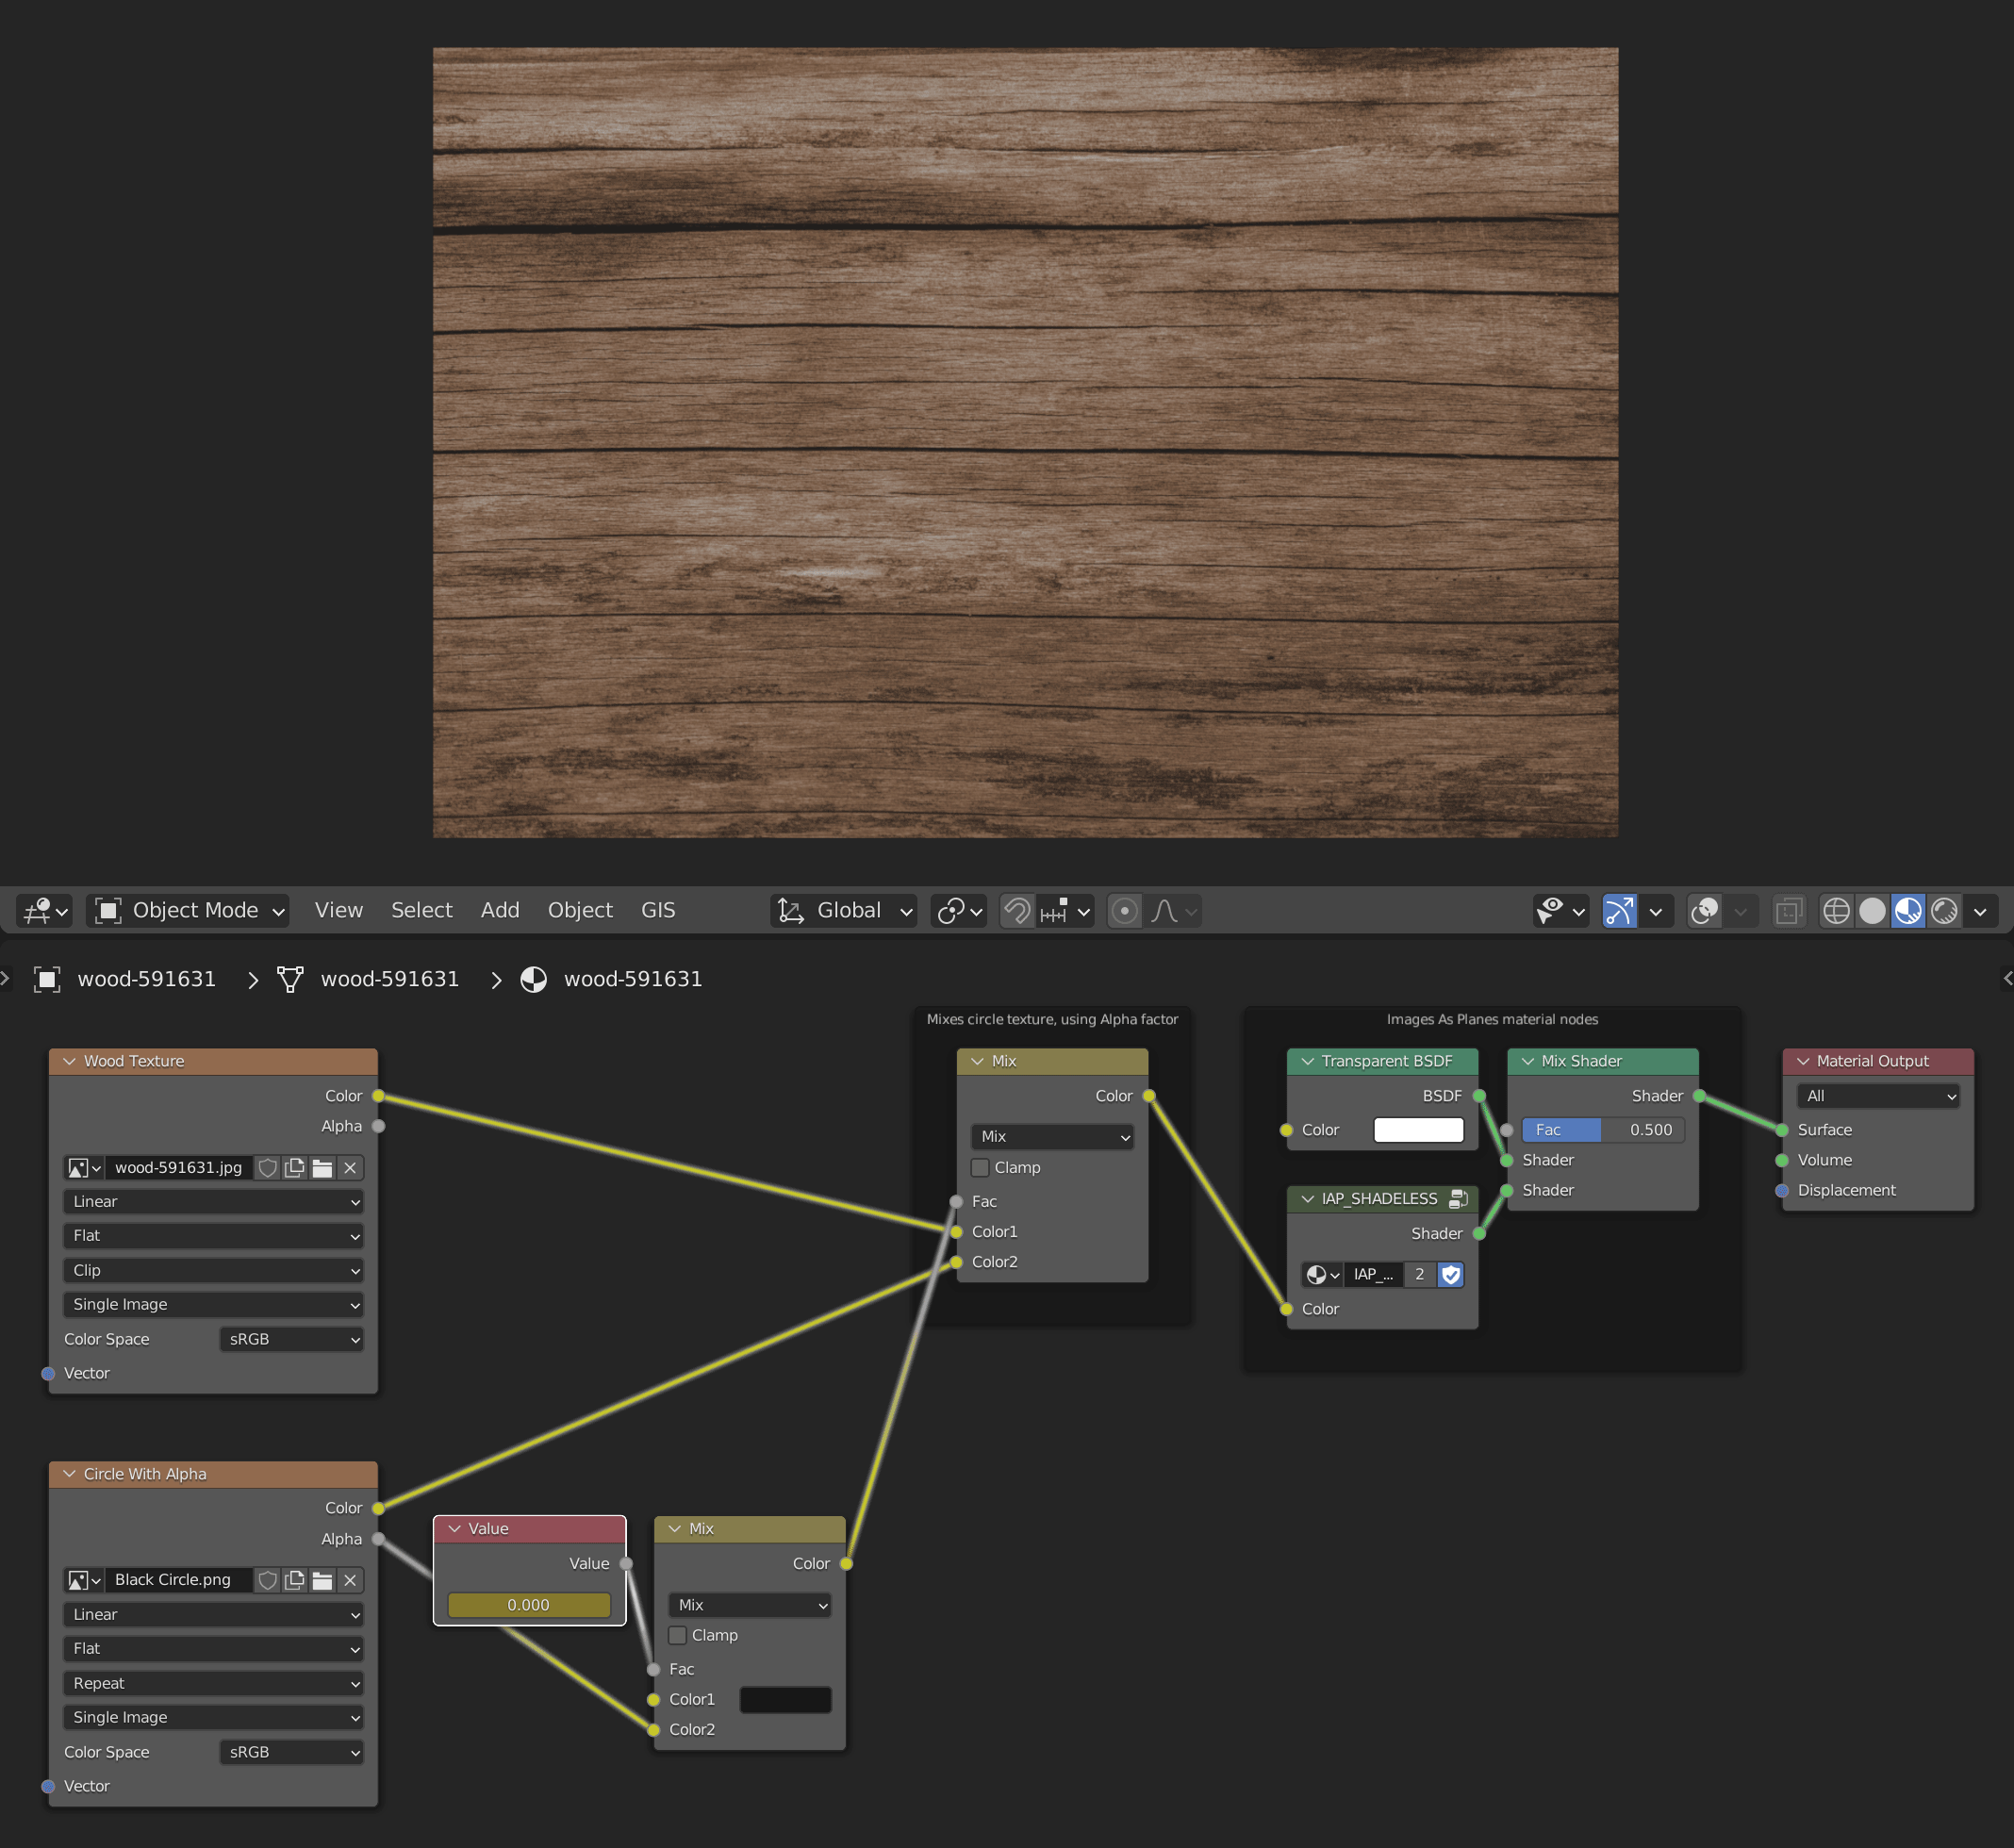Collapse the Wood Texture node header
The width and height of the screenshot is (2014, 1848).
click(68, 1061)
